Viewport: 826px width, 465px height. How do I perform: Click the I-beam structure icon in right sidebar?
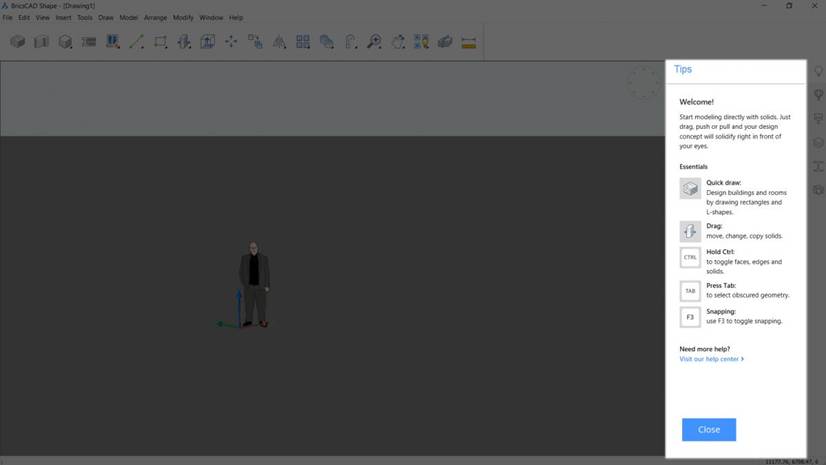[818, 166]
